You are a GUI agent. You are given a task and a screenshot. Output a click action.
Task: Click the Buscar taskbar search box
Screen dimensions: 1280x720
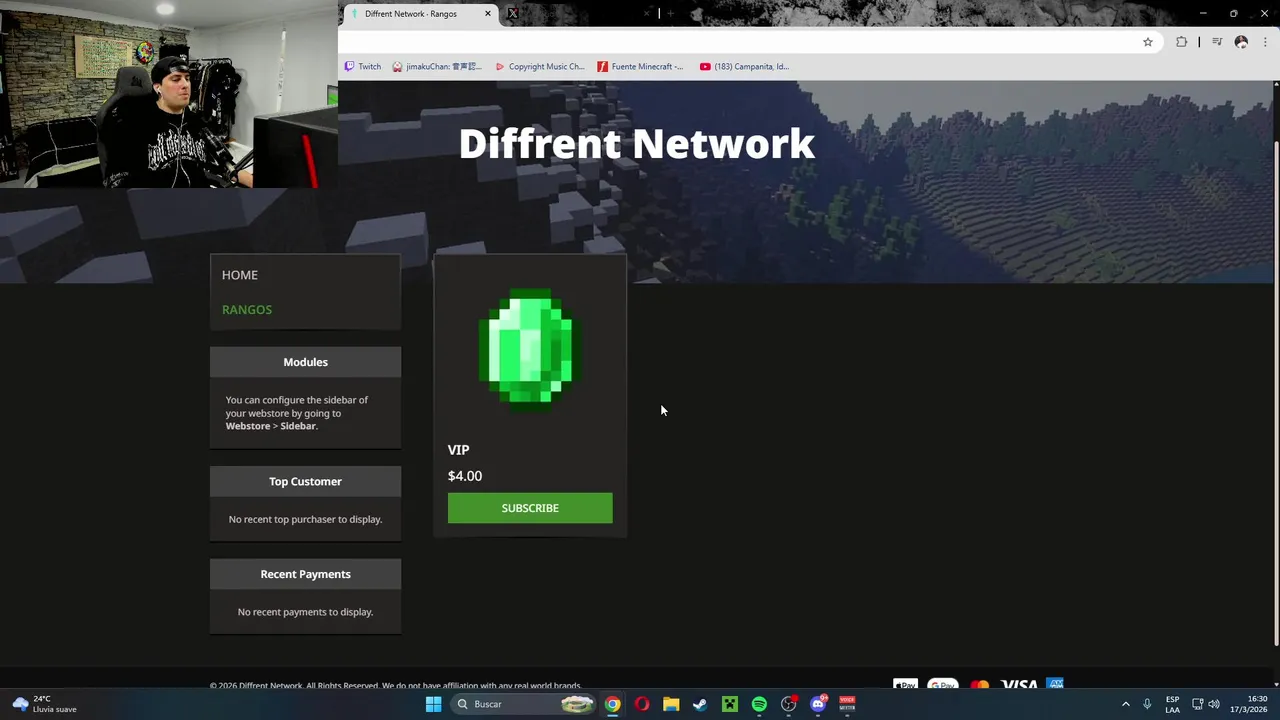point(524,704)
